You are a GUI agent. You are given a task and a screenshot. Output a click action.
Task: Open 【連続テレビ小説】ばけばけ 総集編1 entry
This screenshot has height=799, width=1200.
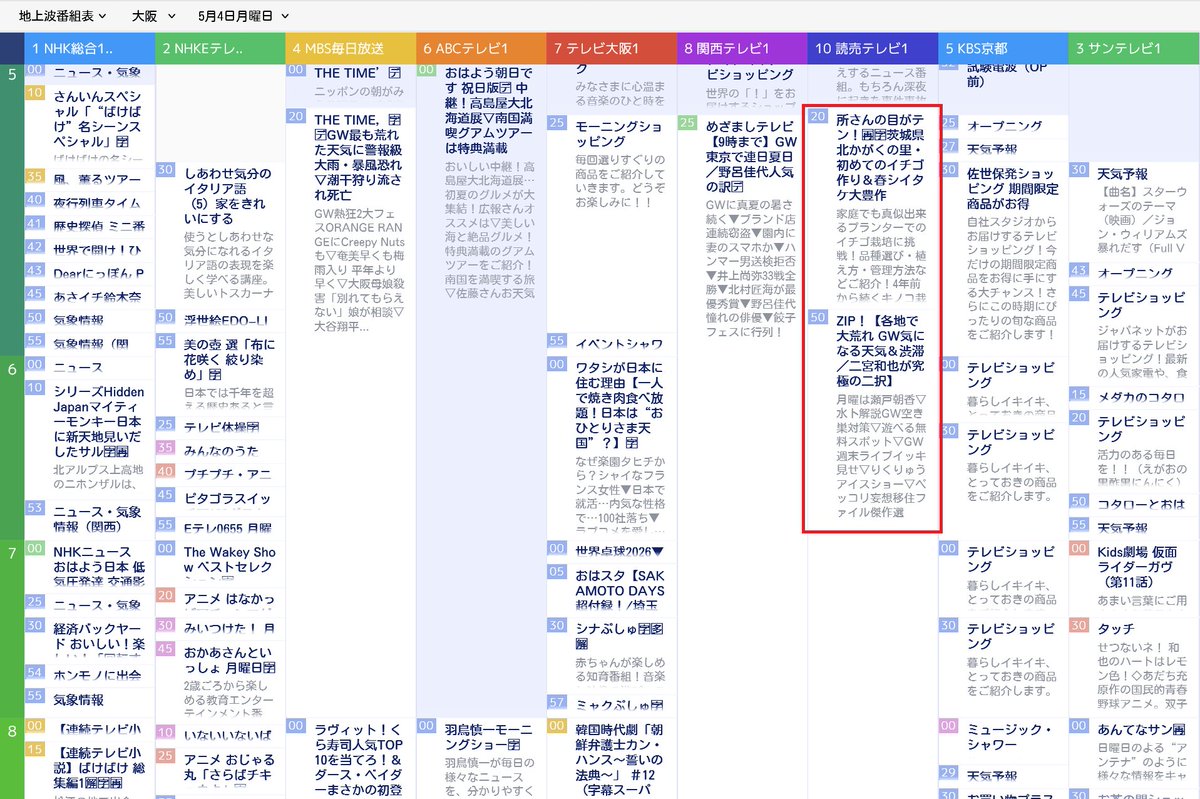[x=100, y=766]
